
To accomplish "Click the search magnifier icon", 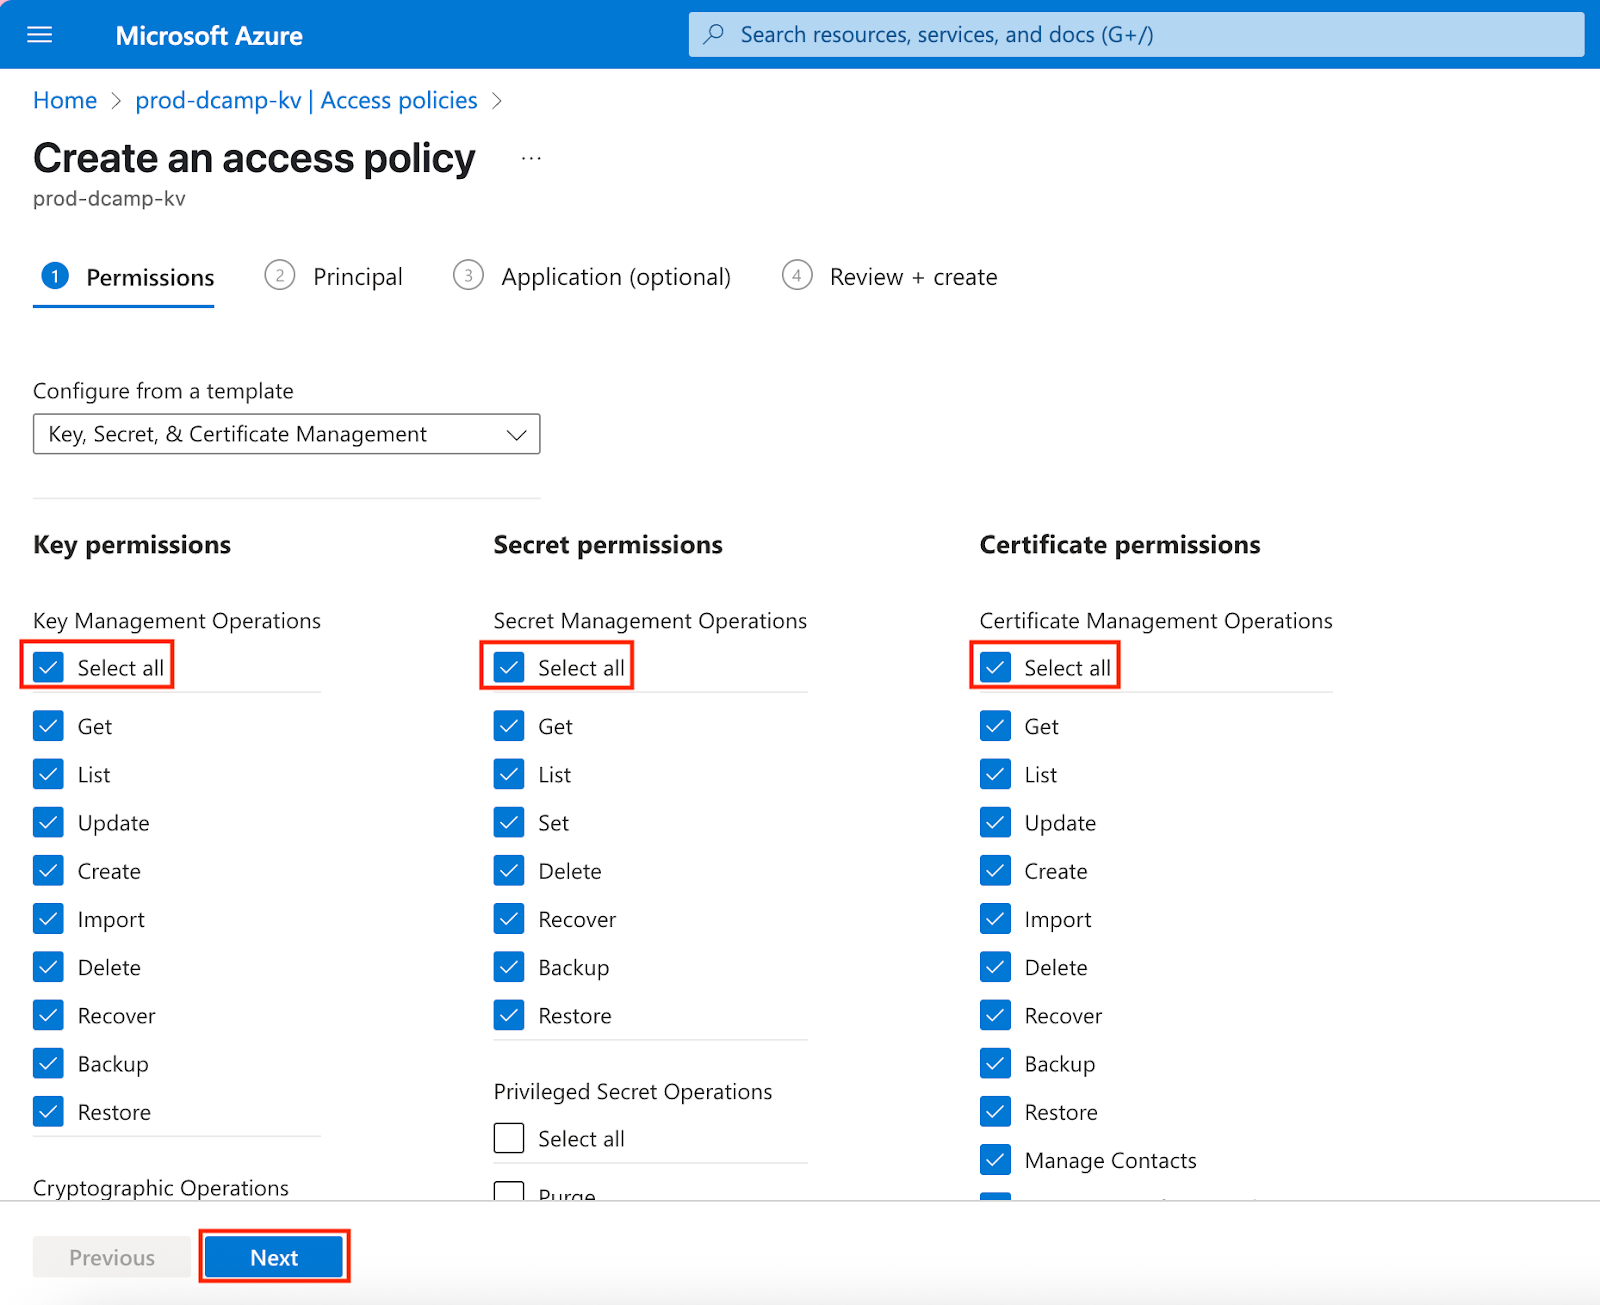I will pyautogui.click(x=713, y=34).
